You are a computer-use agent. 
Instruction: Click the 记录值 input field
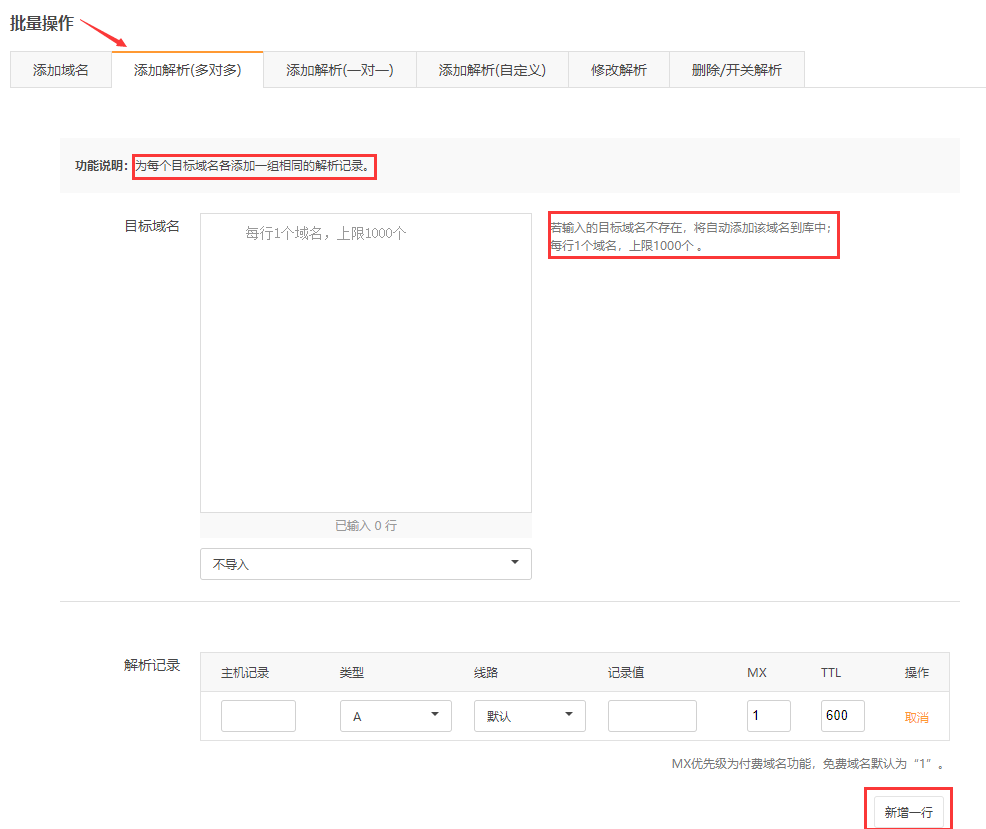click(x=652, y=716)
